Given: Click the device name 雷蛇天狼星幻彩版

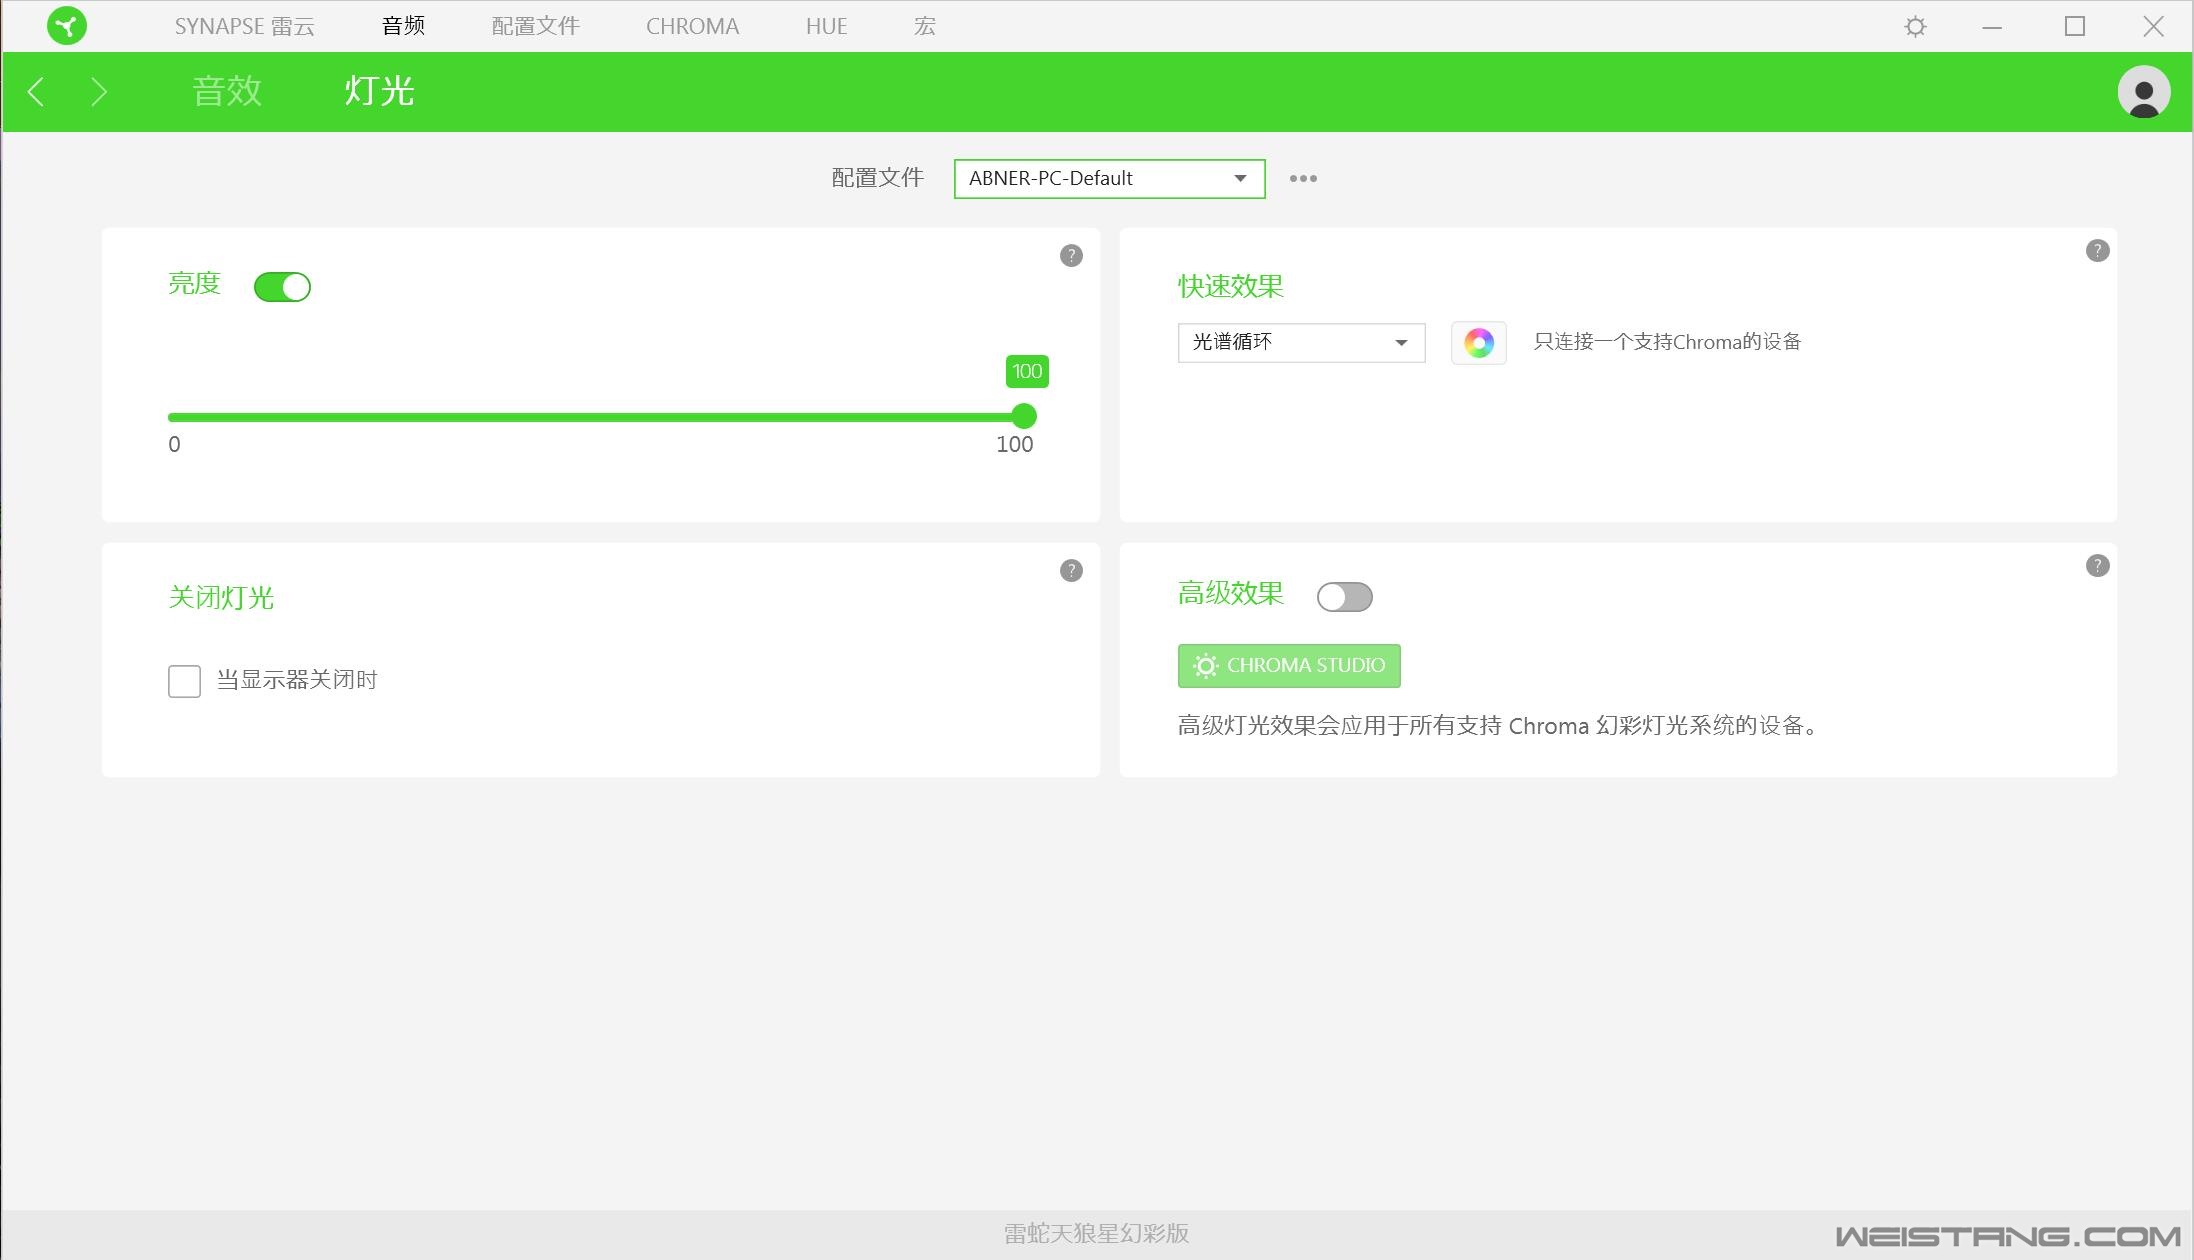Looking at the screenshot, I should point(1097,1234).
